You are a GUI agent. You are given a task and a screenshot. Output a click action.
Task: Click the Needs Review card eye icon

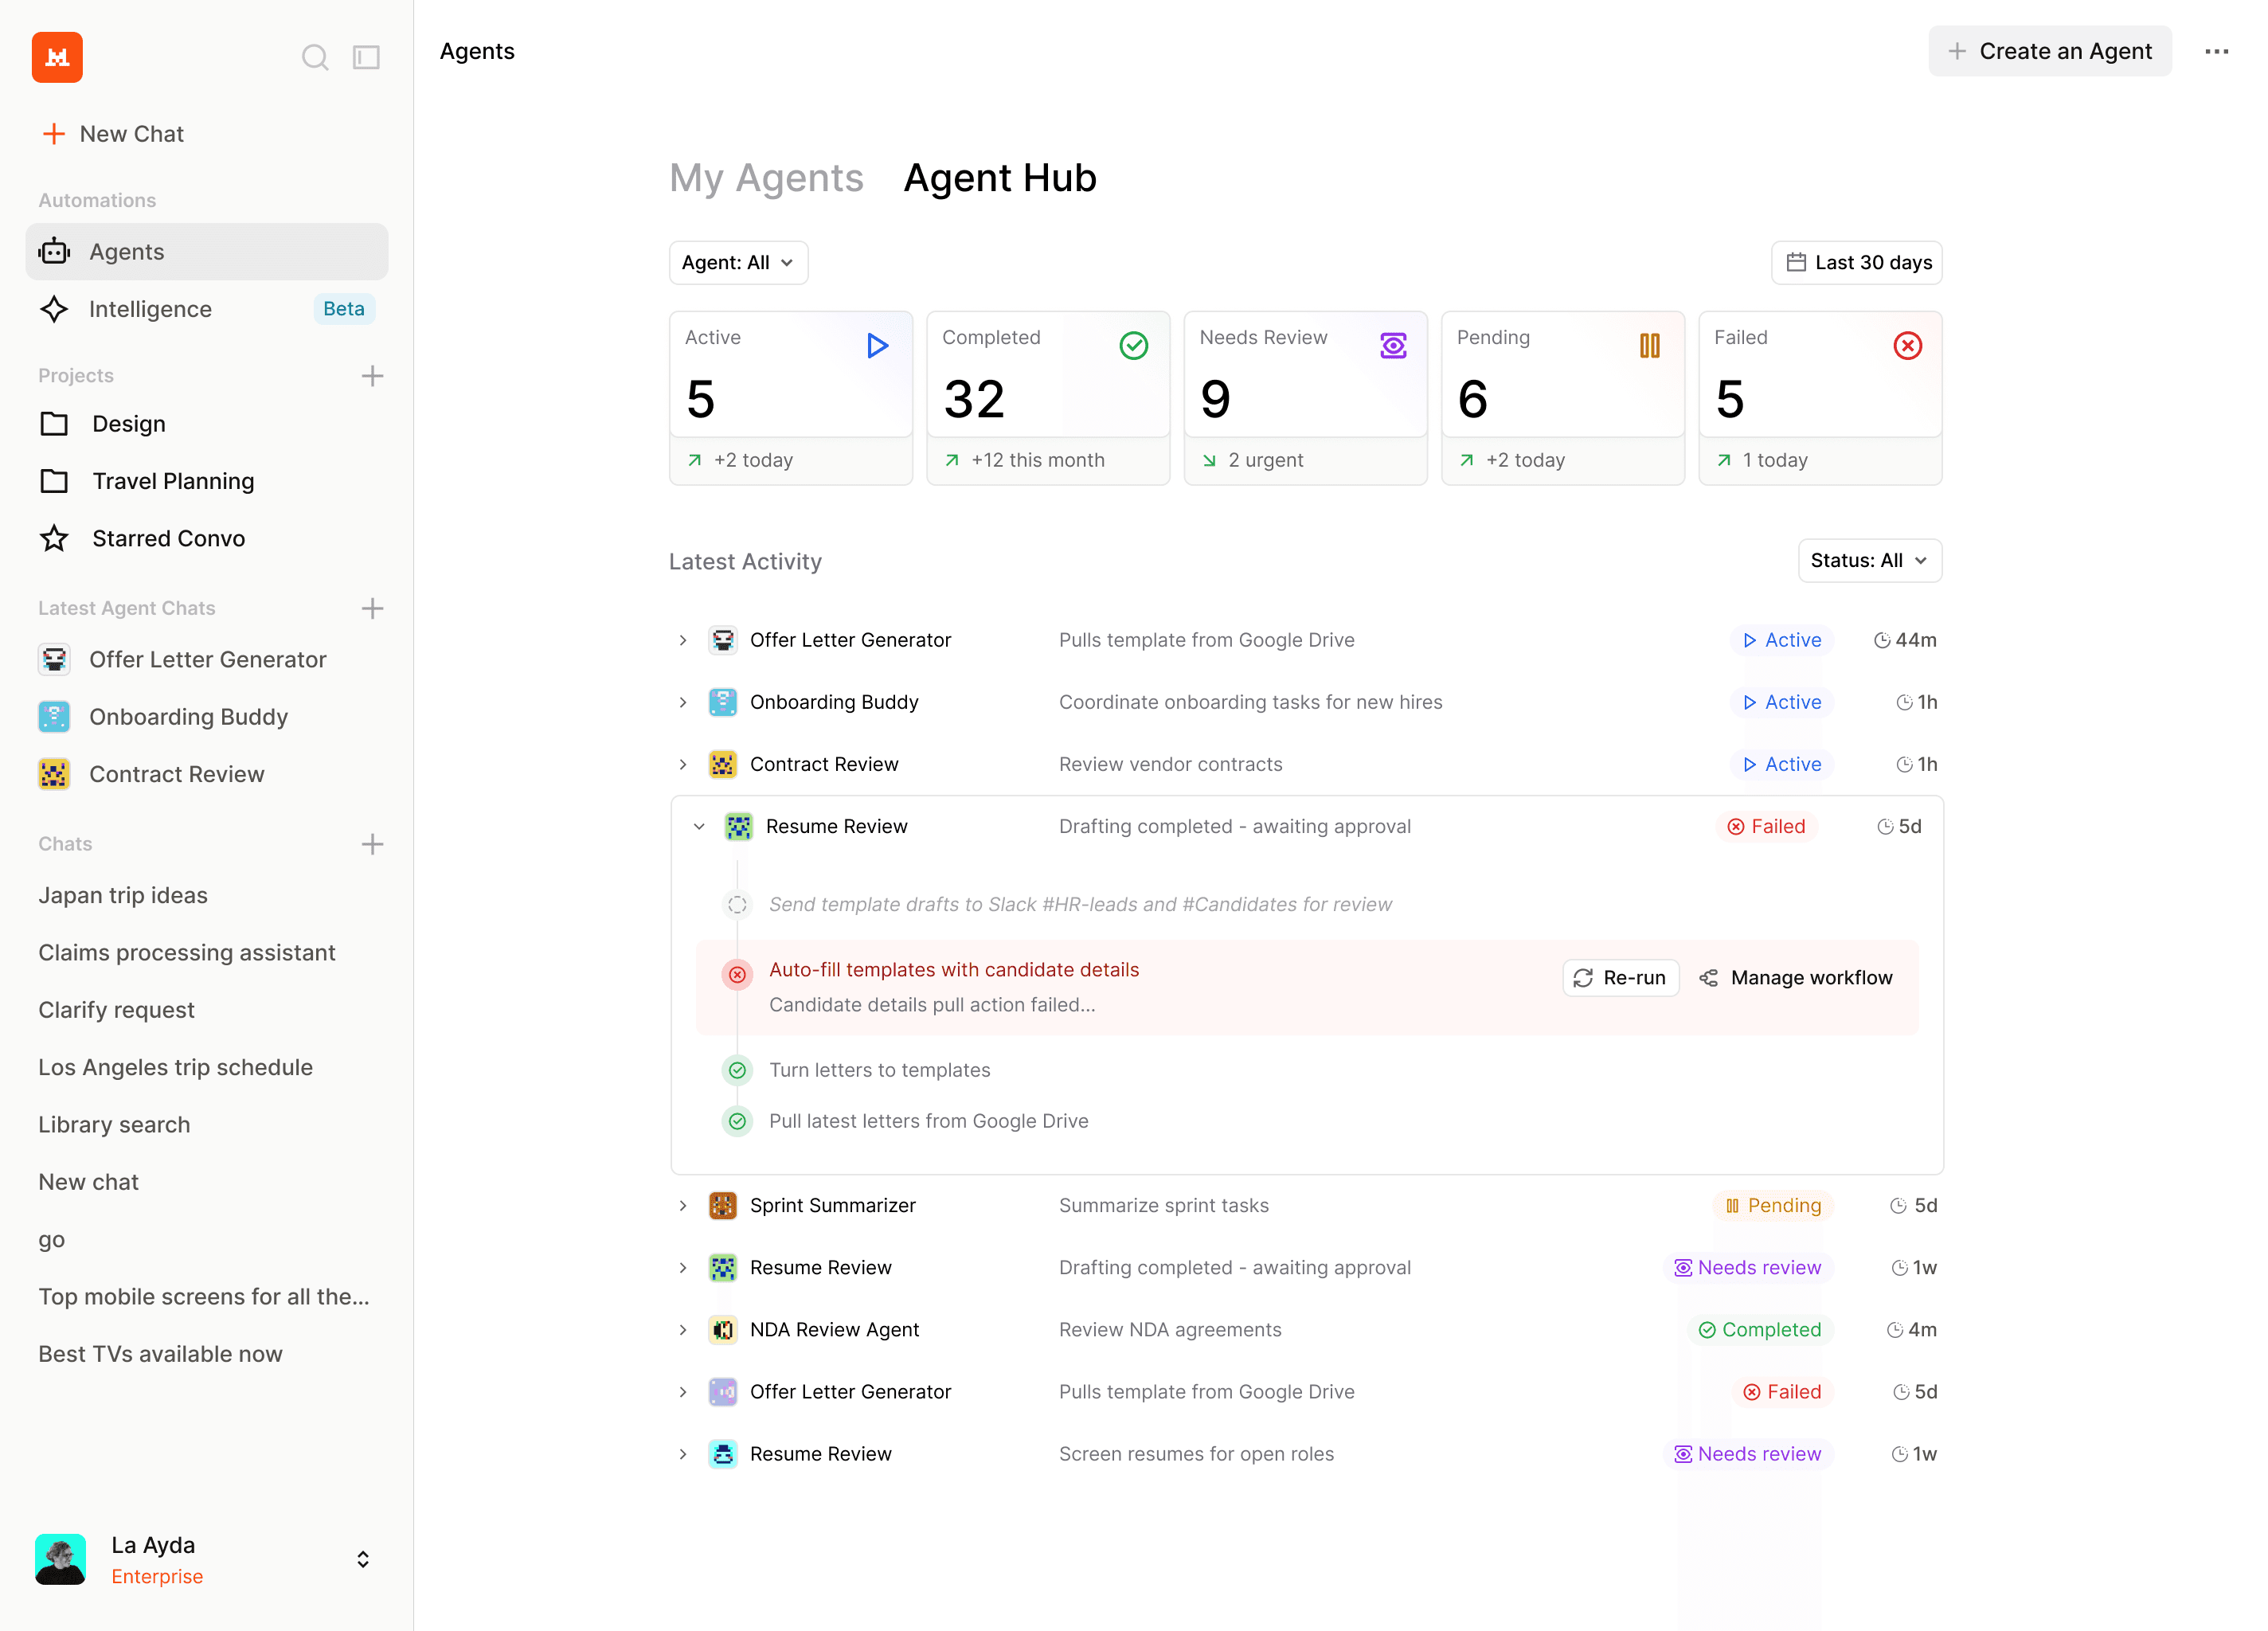pos(1393,346)
